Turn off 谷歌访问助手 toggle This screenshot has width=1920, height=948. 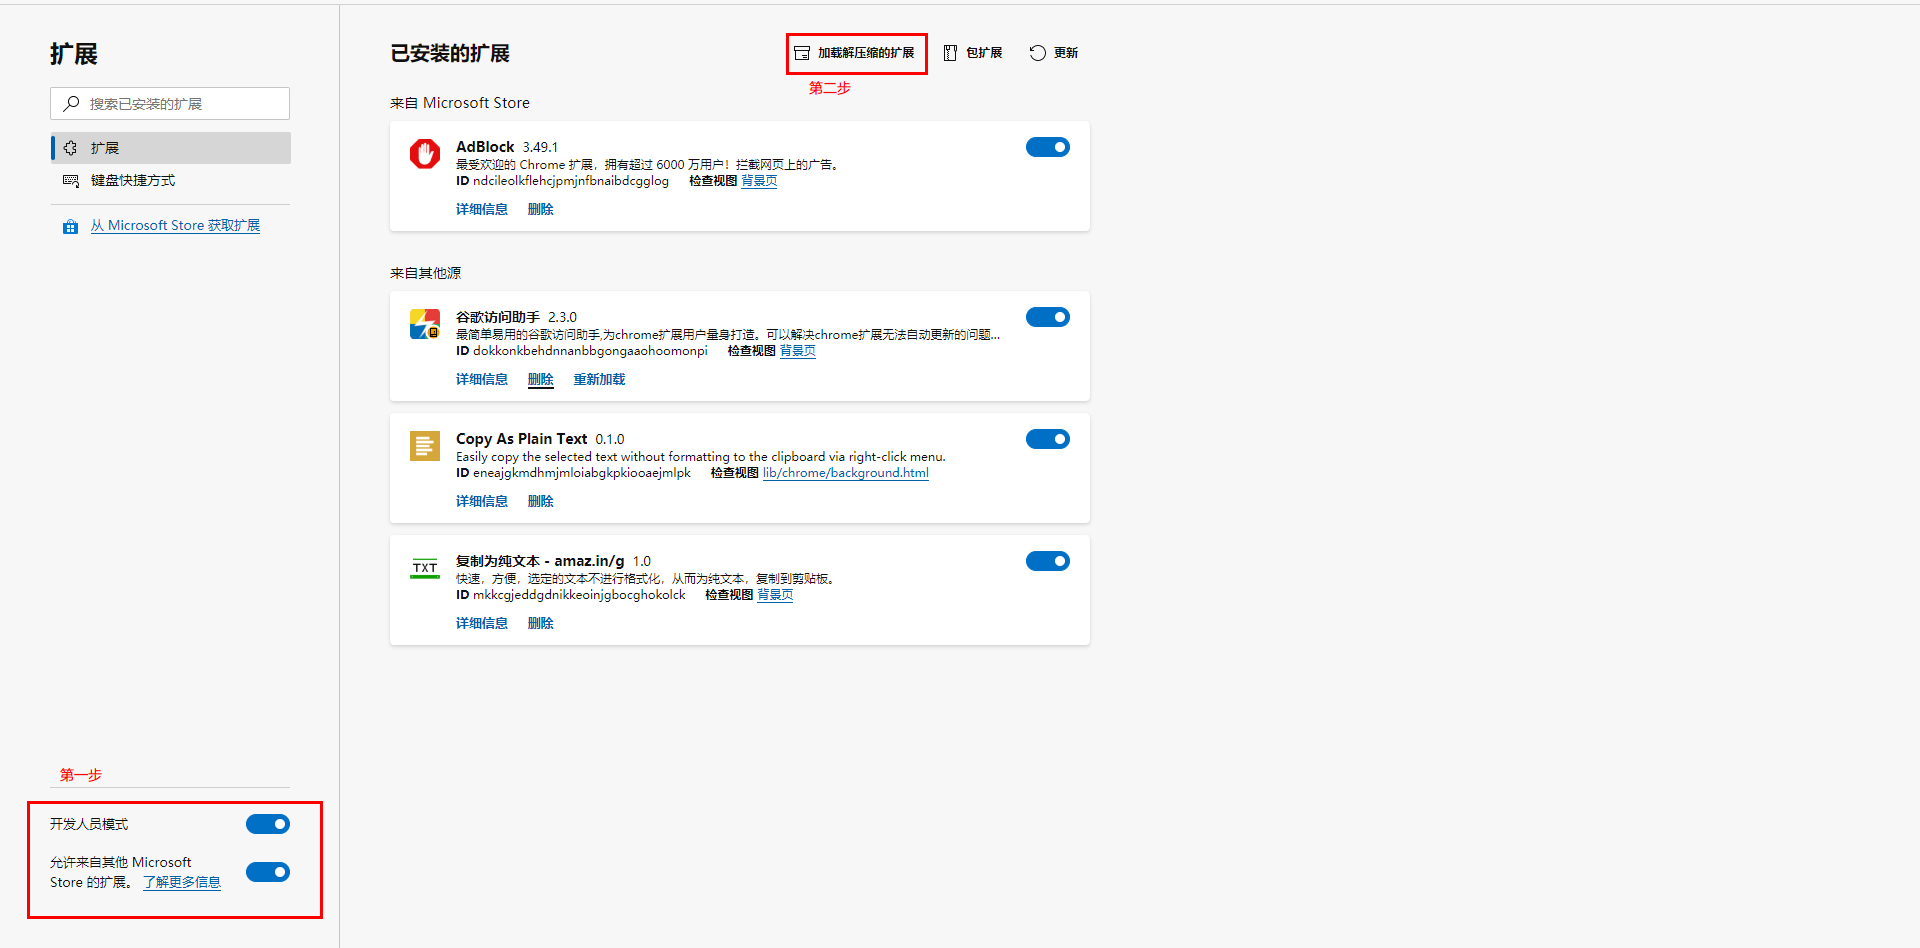pyautogui.click(x=1048, y=317)
